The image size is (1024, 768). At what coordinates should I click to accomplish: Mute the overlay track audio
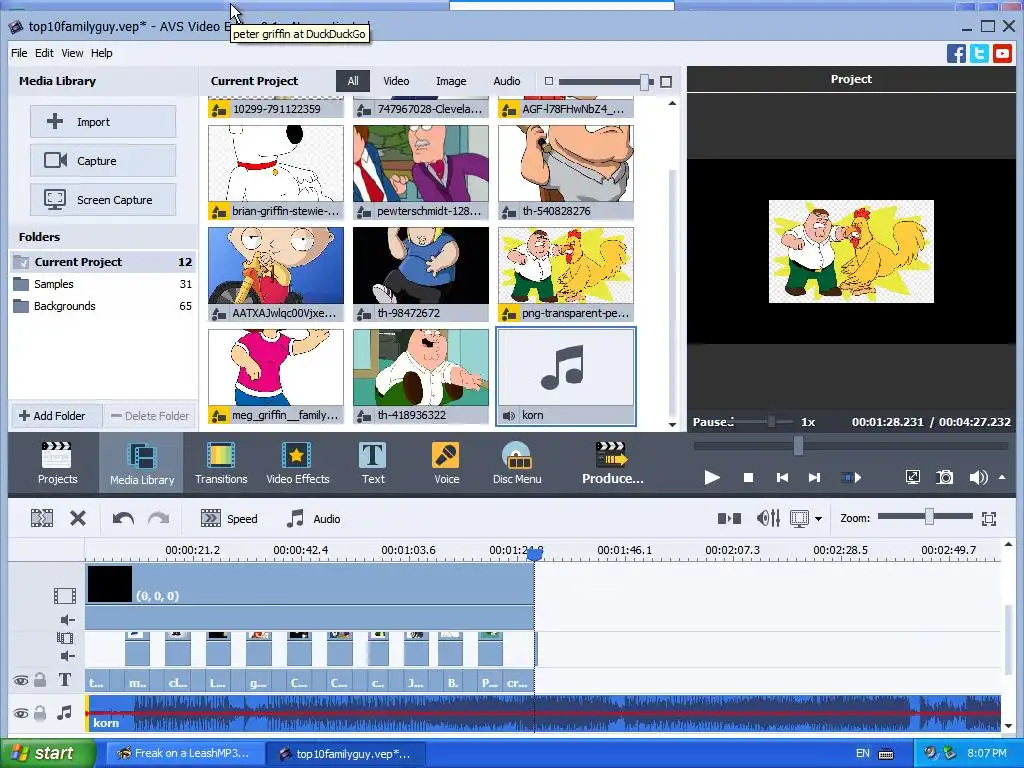tap(67, 656)
